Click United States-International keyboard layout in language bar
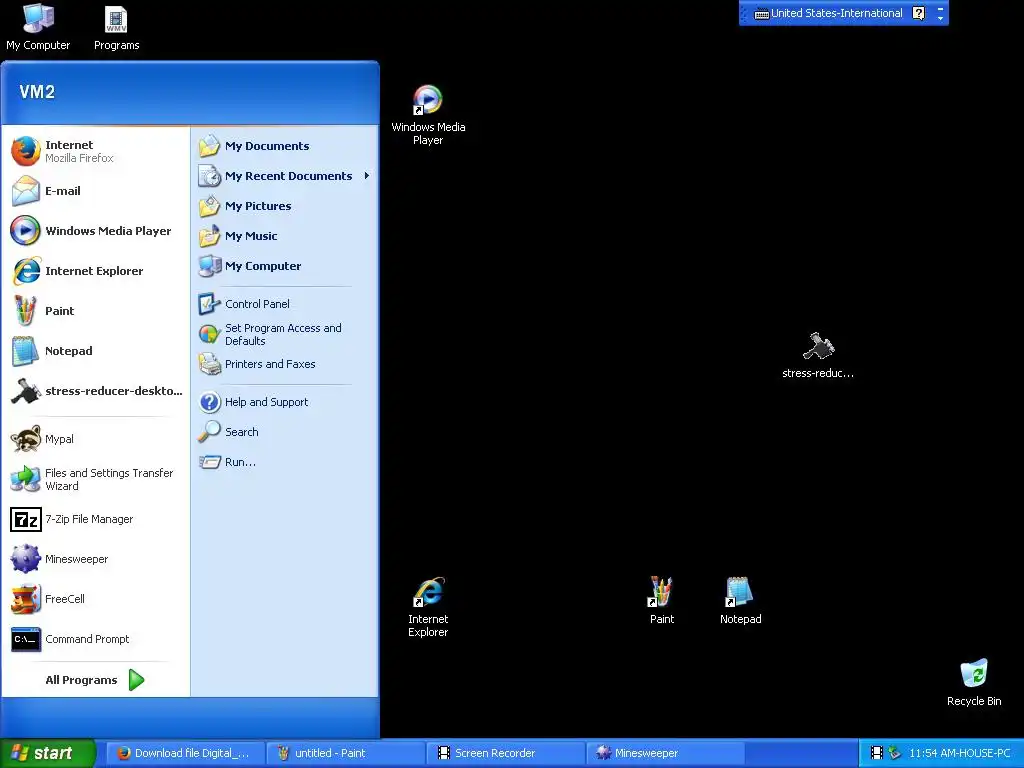The image size is (1024, 768). tap(828, 13)
